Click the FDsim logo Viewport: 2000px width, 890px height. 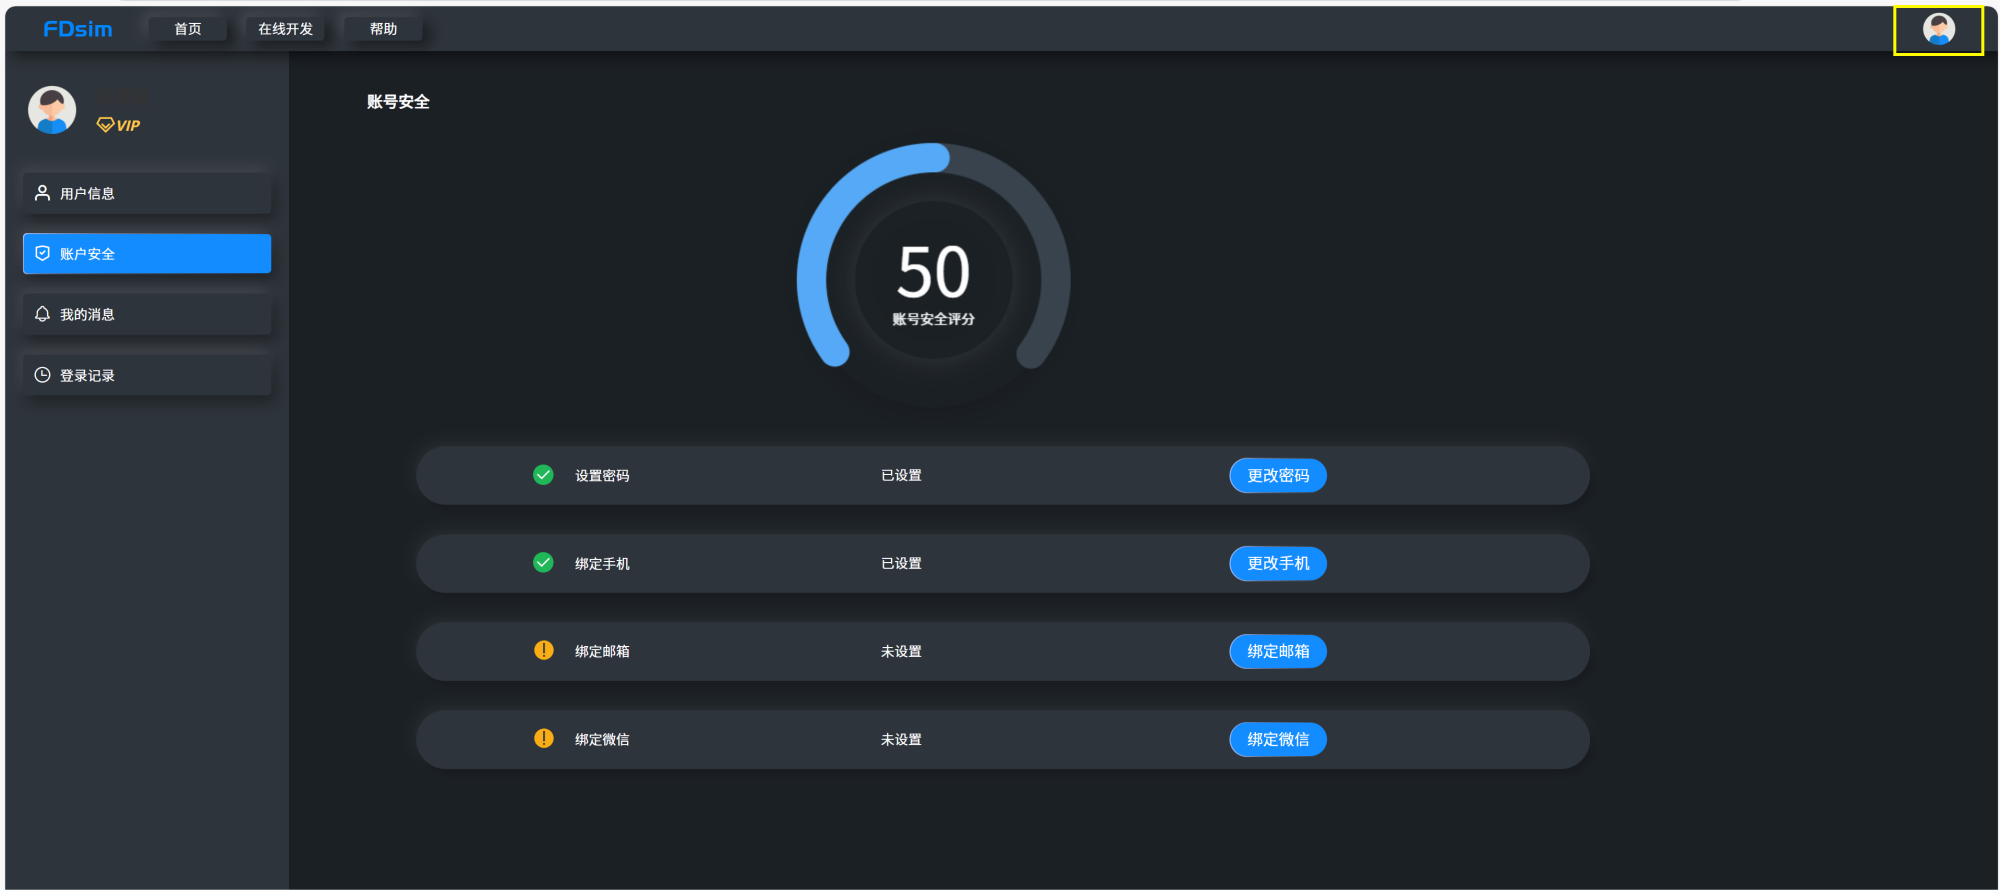78,29
